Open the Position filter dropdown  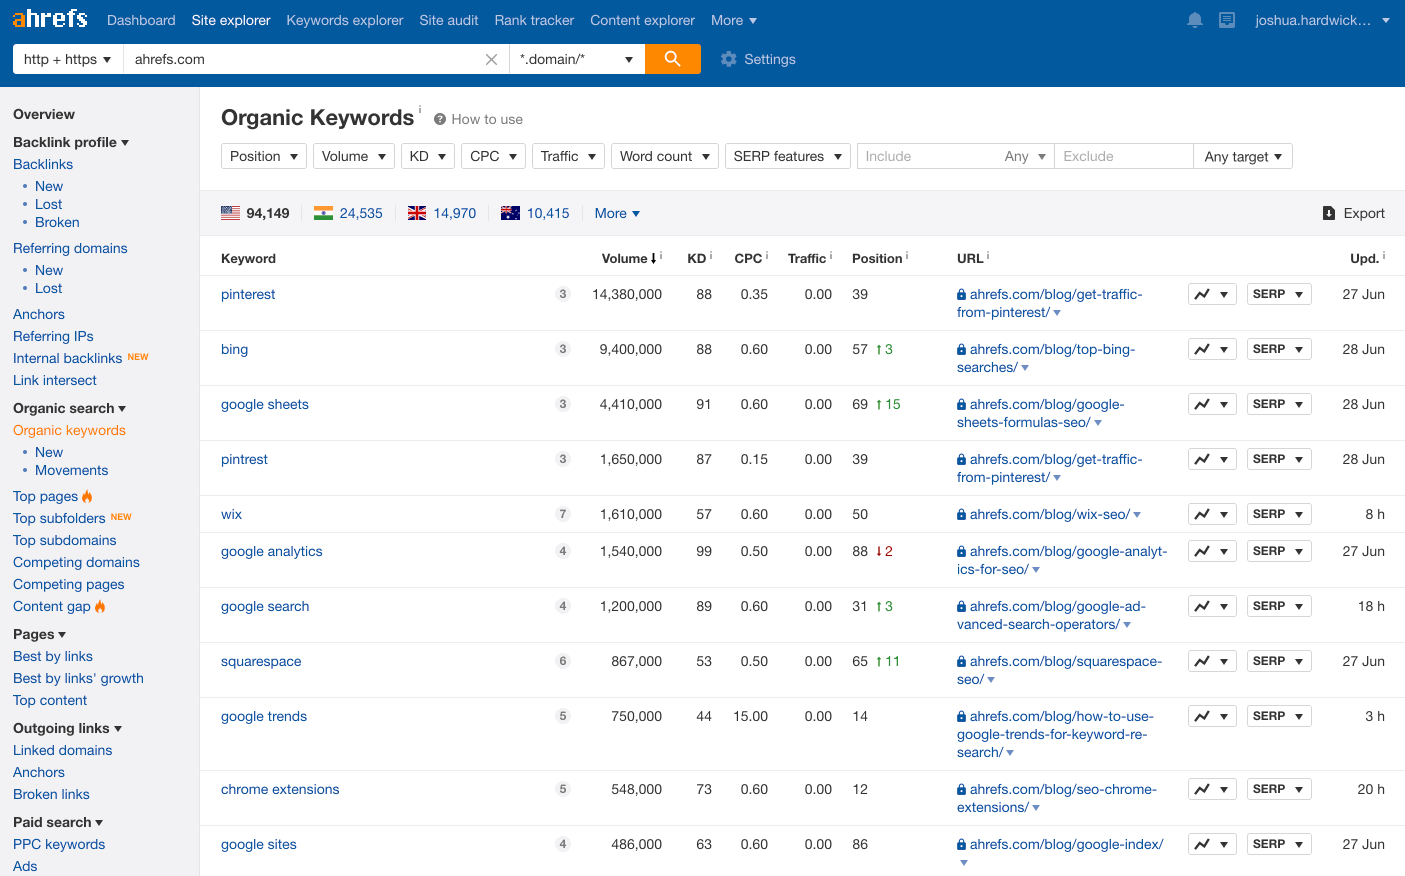coord(264,156)
